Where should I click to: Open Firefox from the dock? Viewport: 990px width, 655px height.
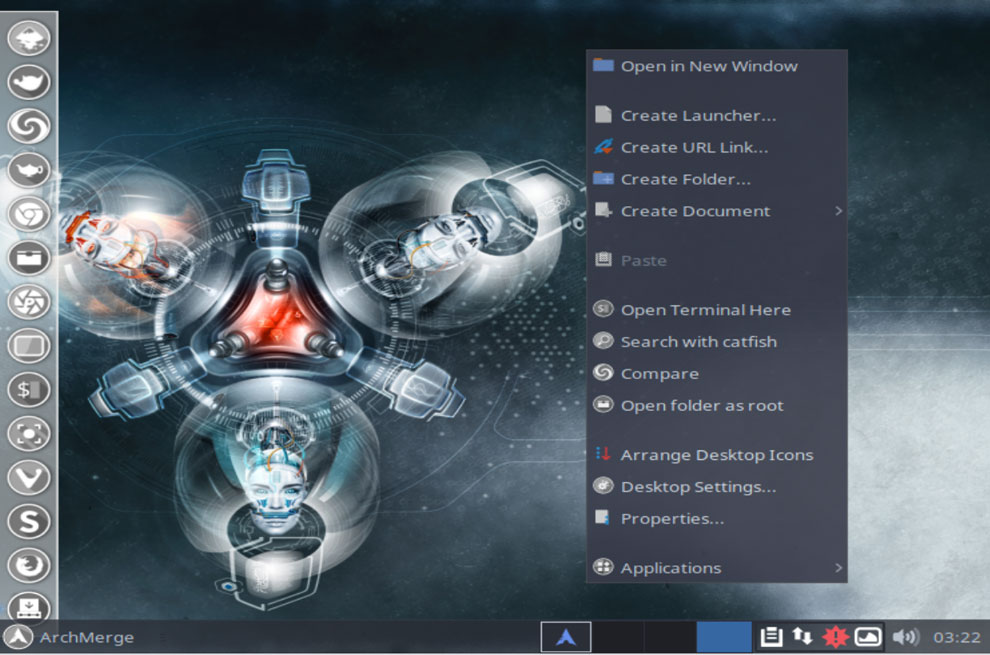(29, 565)
